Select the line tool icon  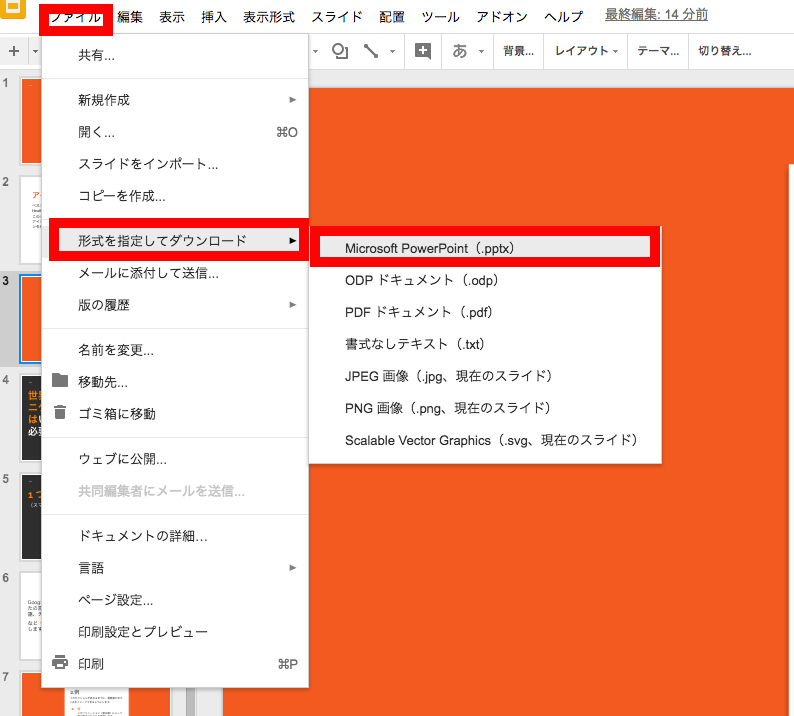point(371,51)
